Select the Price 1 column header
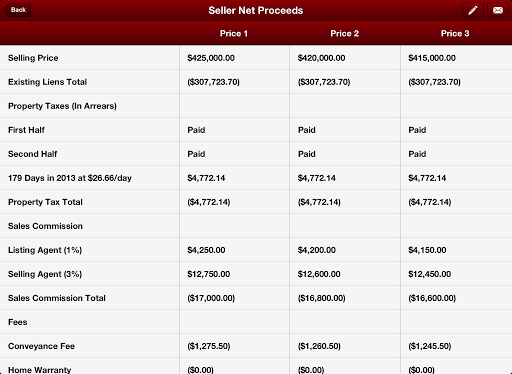512x374 pixels. tap(234, 33)
